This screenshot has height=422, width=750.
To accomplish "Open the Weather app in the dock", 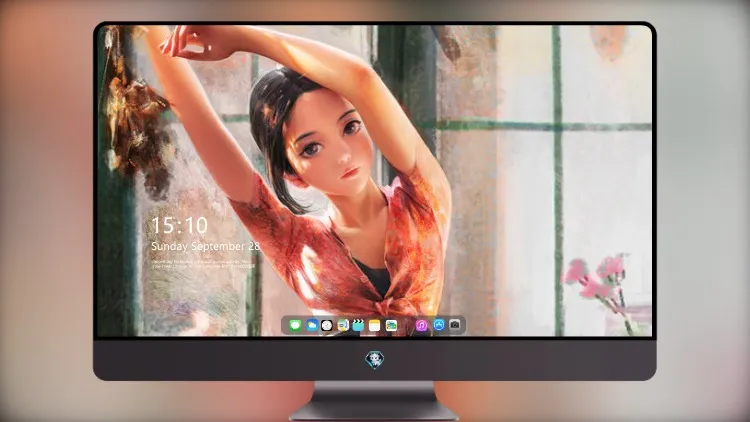I will click(x=311, y=326).
